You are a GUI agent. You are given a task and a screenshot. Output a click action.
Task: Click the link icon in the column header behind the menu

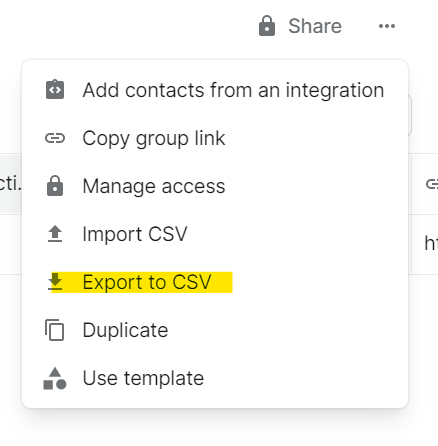[432, 184]
